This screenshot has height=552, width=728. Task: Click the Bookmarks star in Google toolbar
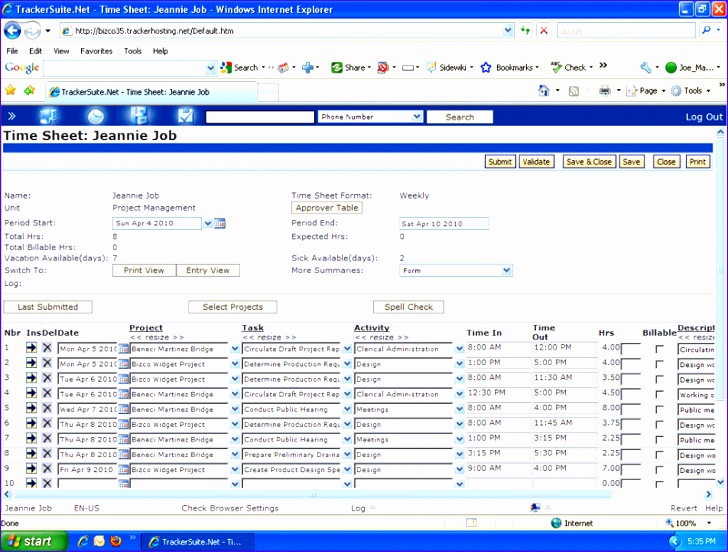[486, 68]
